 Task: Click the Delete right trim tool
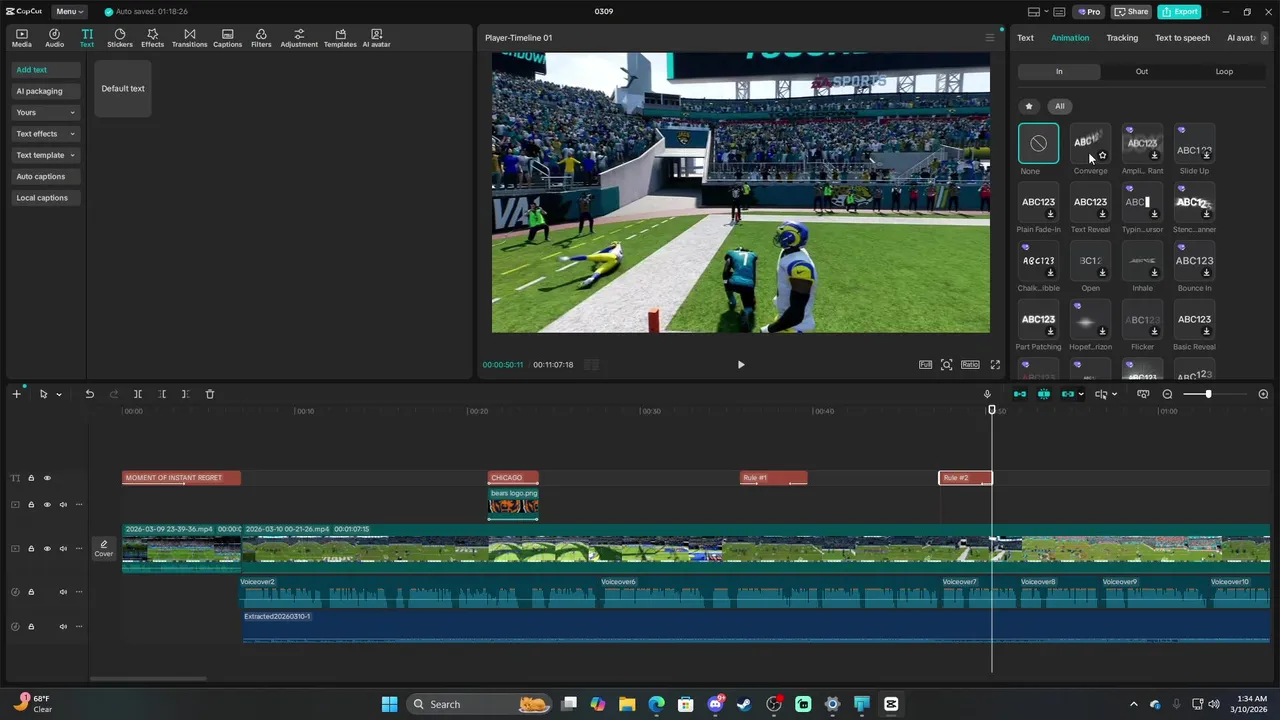[185, 394]
